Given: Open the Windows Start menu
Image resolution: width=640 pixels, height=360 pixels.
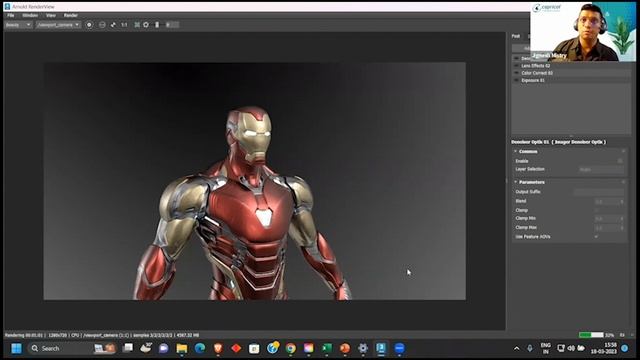Looking at the screenshot, I should coord(16,348).
